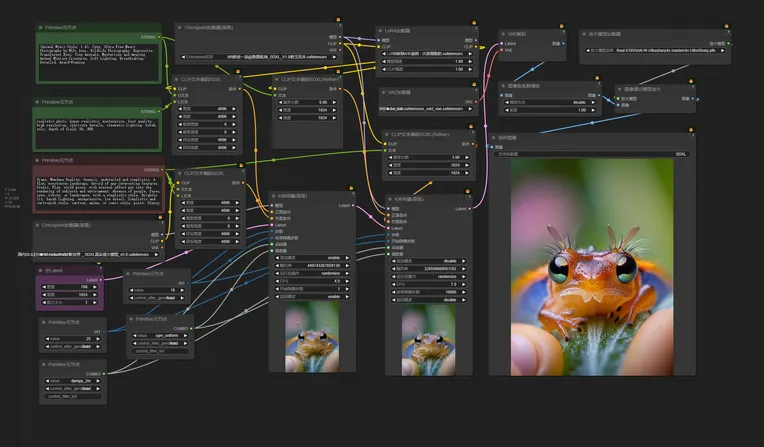Collapse the purple empty Latent node
This screenshot has height=447, width=764.
(x=41, y=271)
